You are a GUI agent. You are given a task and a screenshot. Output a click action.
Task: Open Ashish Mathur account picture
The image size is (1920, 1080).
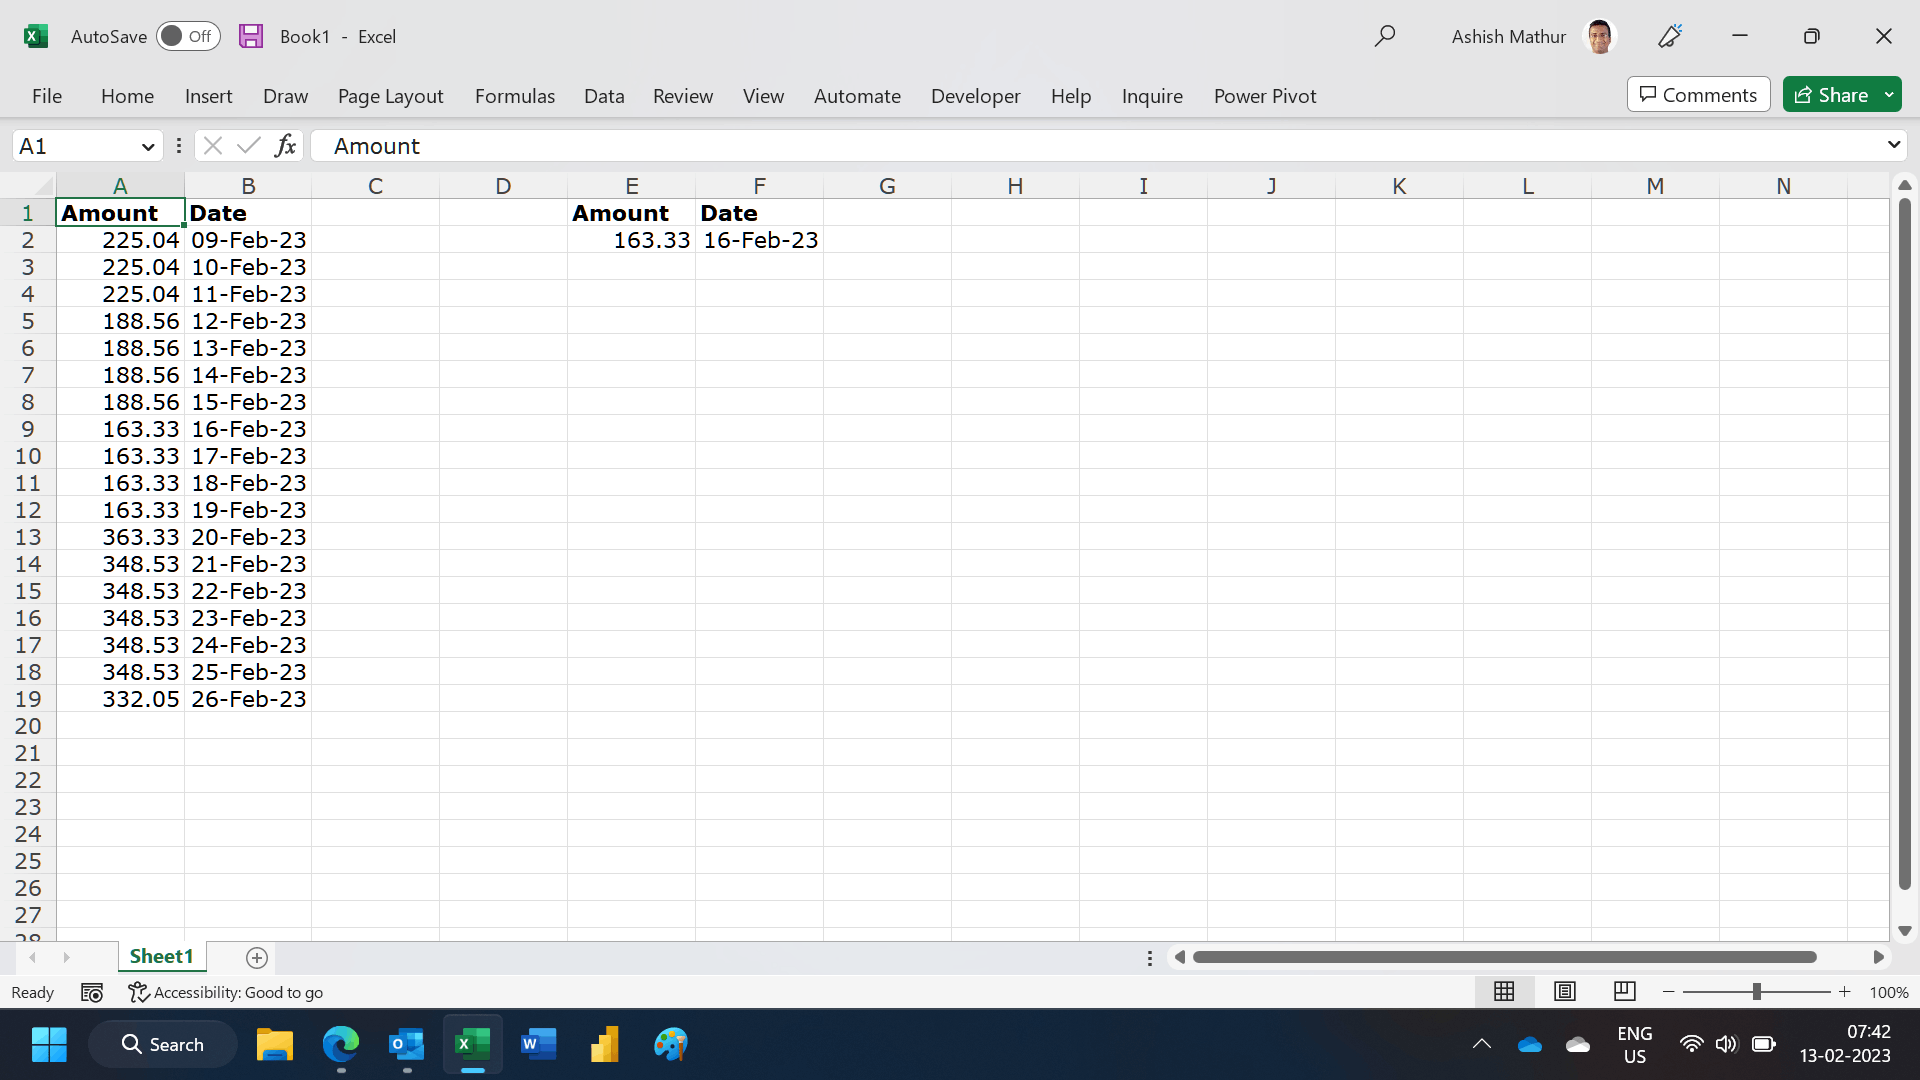1600,36
